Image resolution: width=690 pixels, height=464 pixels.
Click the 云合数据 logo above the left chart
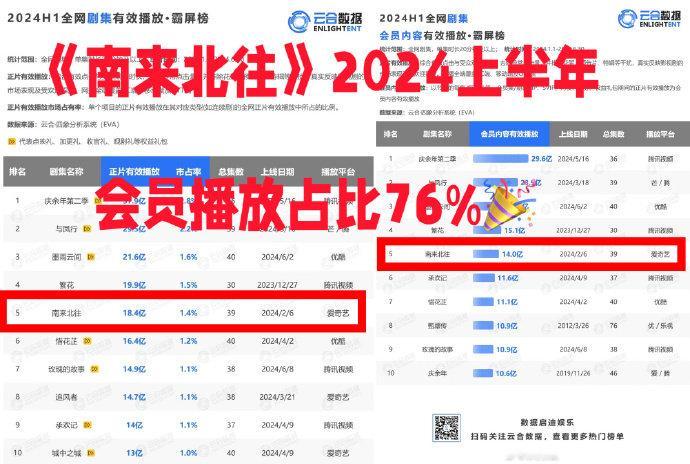[x=325, y=22]
